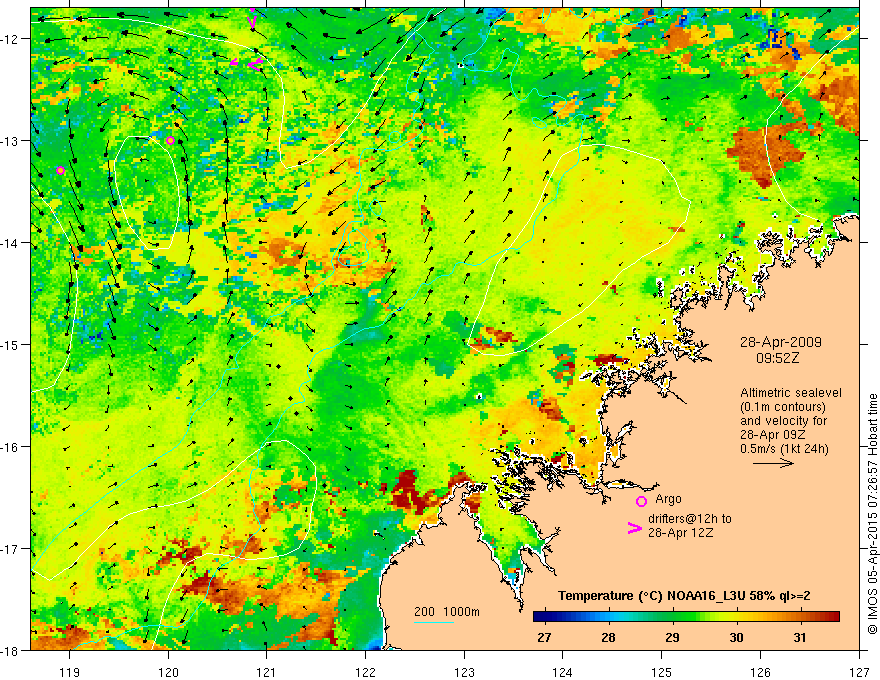
Task: Click the longitude axis label 125
Action: click(662, 672)
